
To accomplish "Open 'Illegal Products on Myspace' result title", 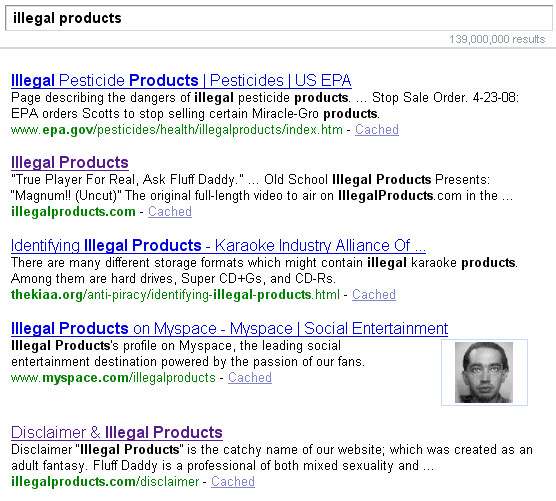I will tap(229, 328).
